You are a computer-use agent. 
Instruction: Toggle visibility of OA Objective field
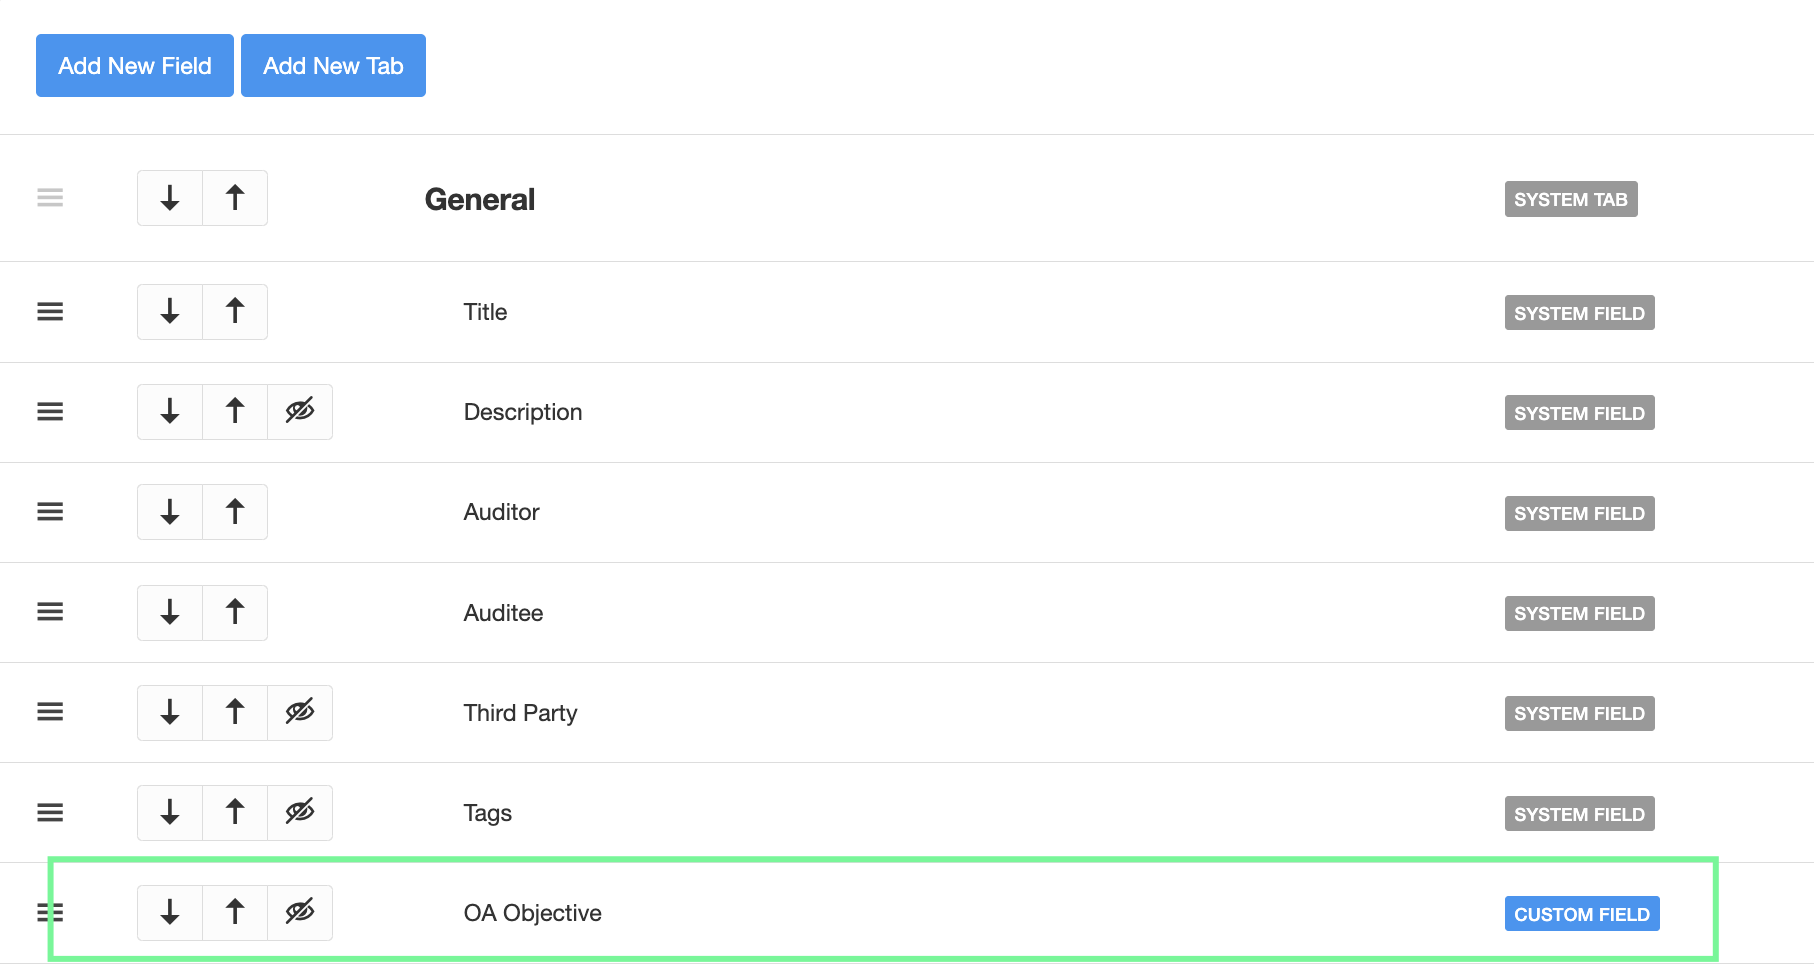coord(300,912)
